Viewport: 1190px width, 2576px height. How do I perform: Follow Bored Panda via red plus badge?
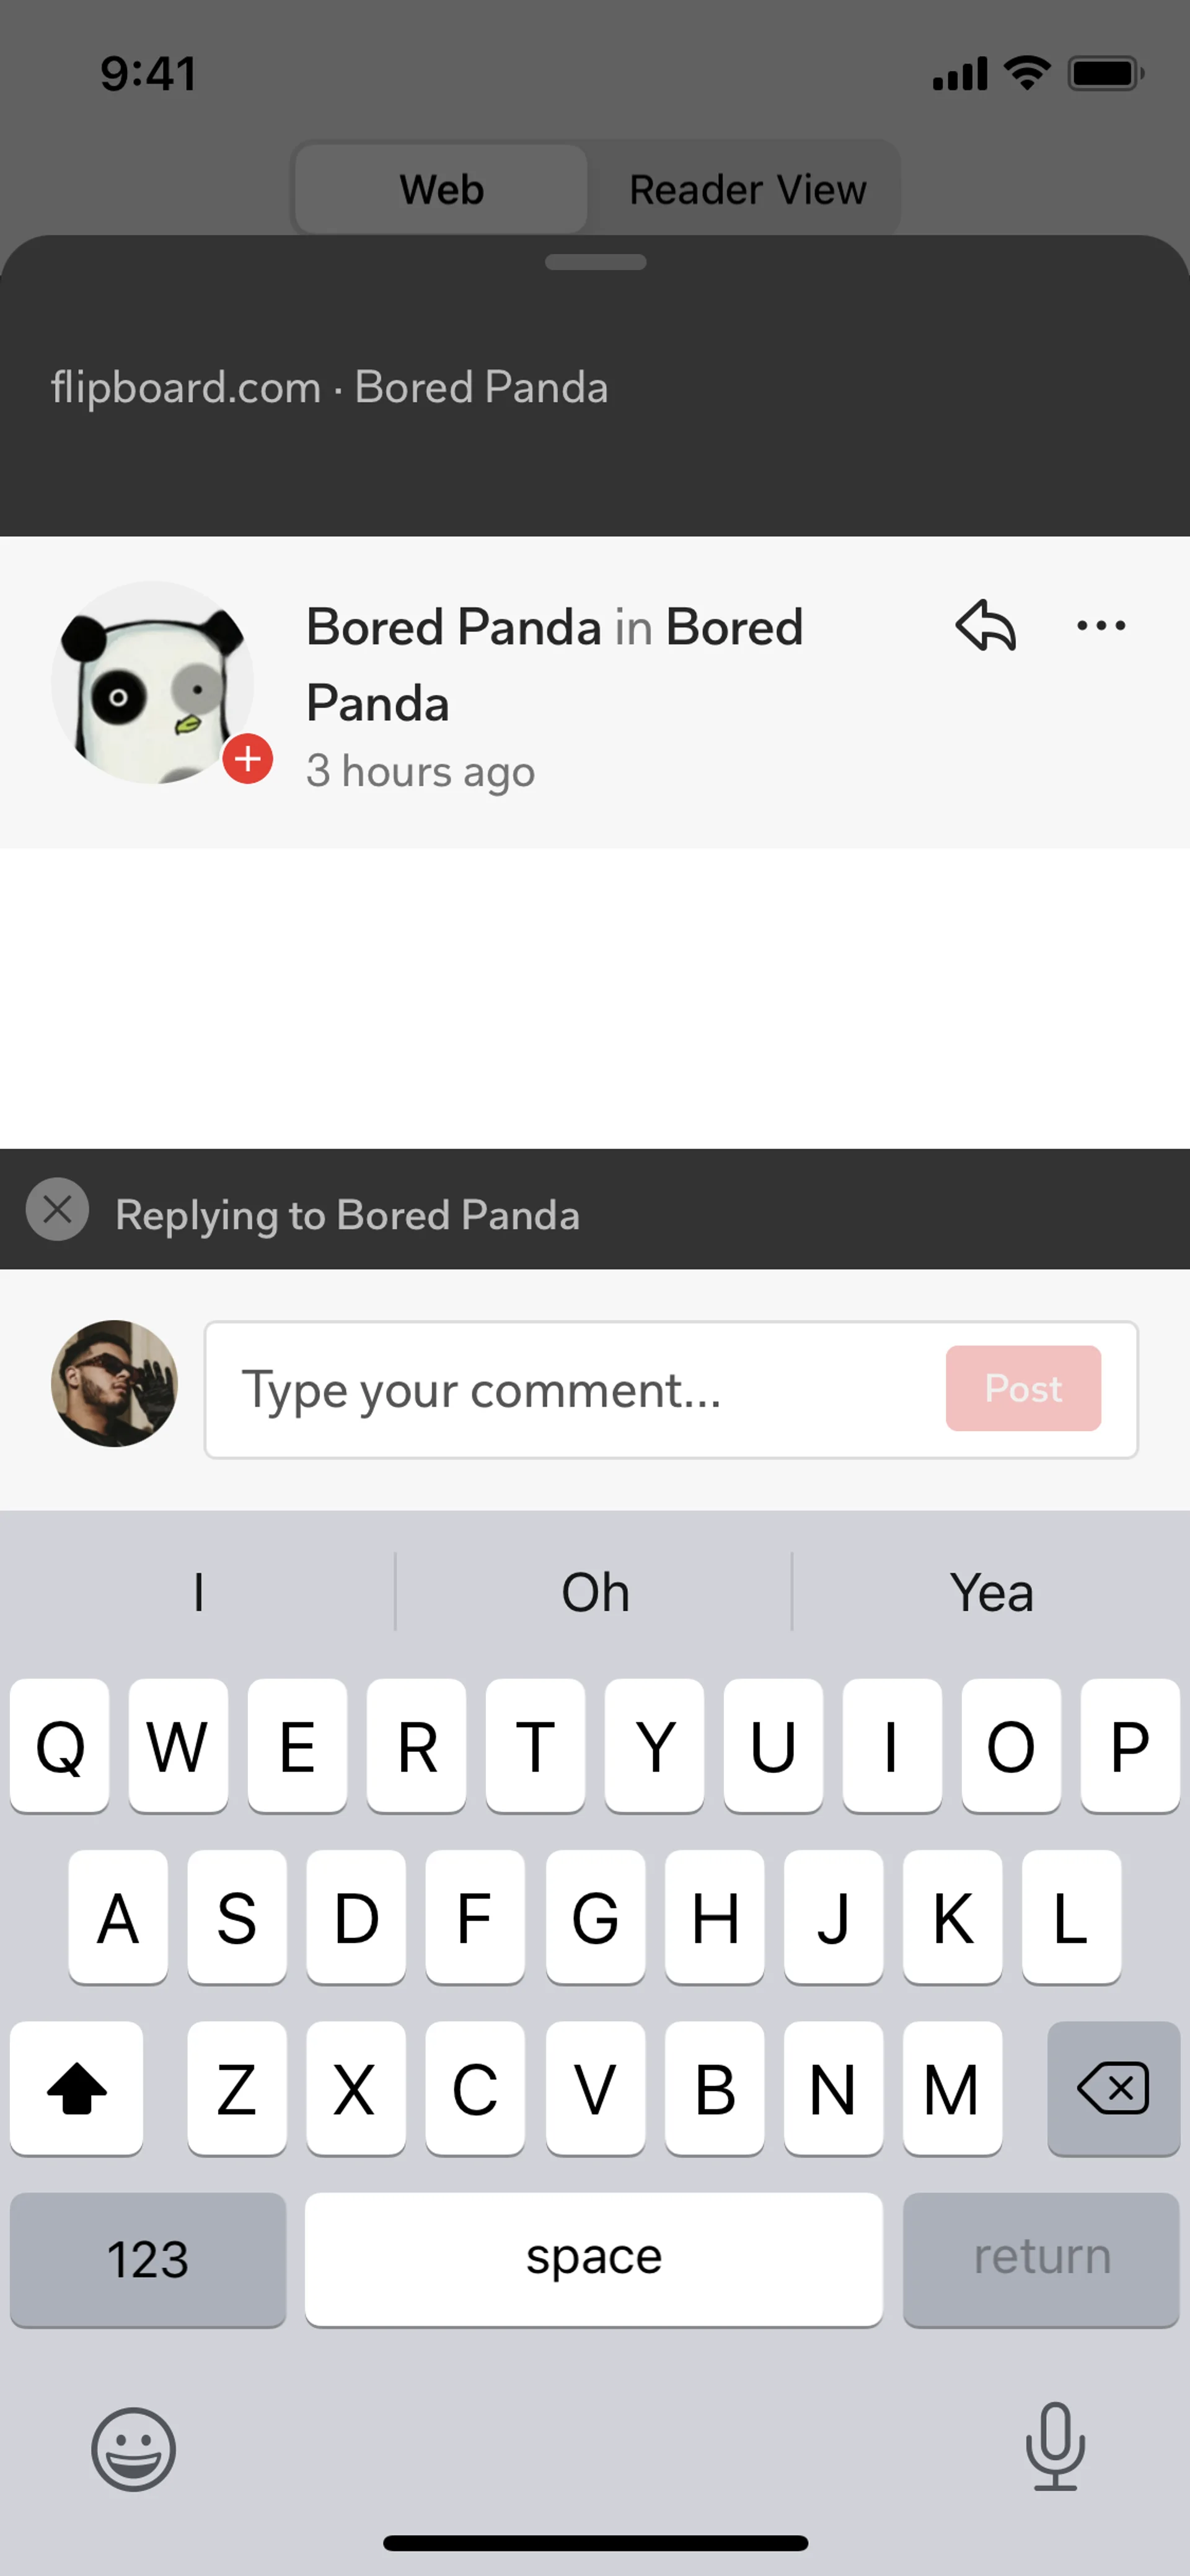[247, 759]
